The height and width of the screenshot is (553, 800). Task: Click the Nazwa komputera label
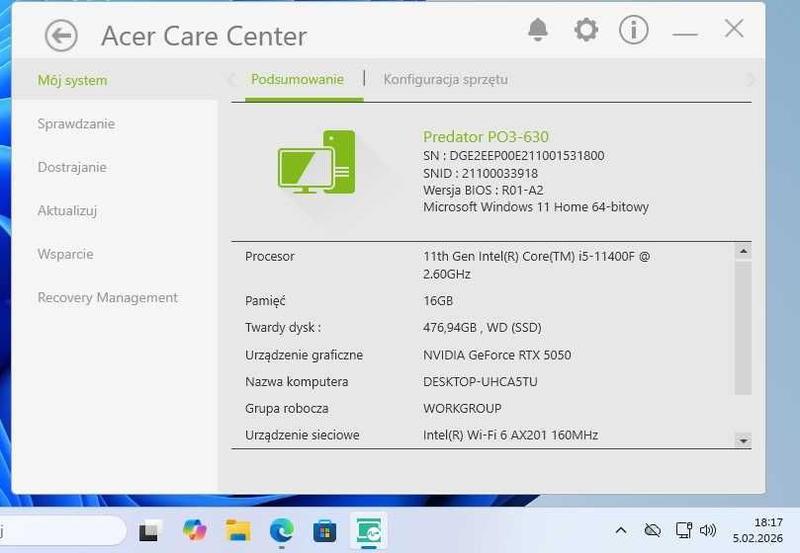[296, 382]
